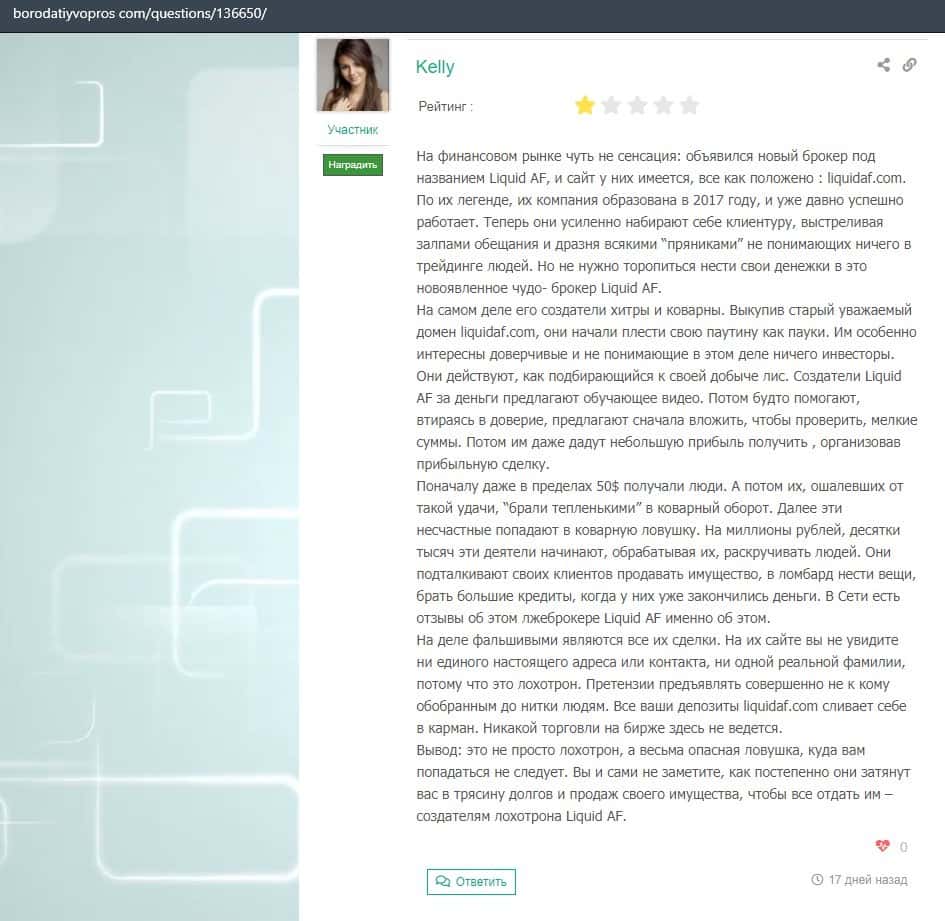Viewport: 945px width, 921px height.
Task: Select the second rating star
Action: coord(611,105)
